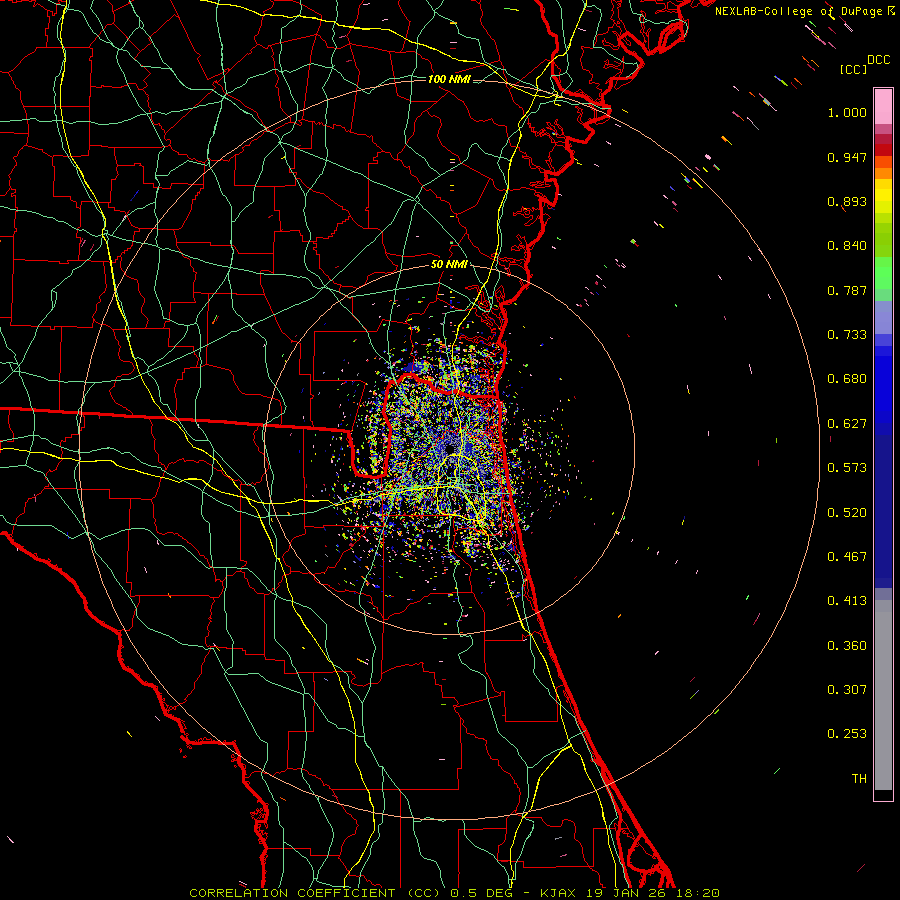Click the 0.627 scale value
This screenshot has width=900, height=900.
click(847, 424)
